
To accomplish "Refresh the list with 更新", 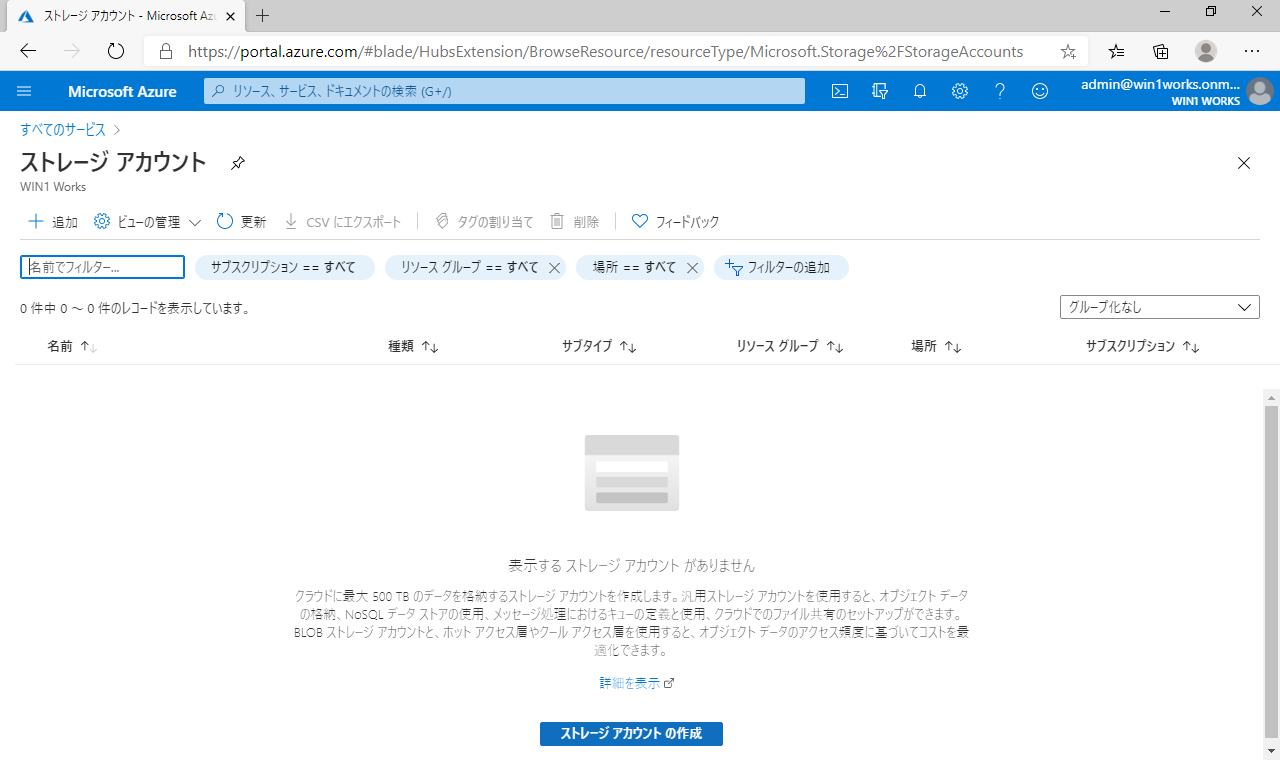I will pos(242,222).
